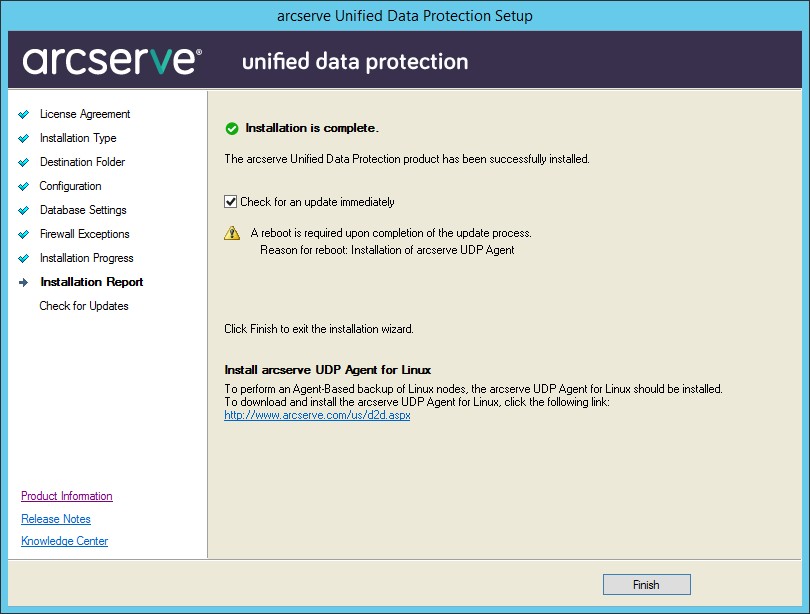Click the arcserve logo in header
Screen dimensions: 810x614
click(x=112, y=61)
